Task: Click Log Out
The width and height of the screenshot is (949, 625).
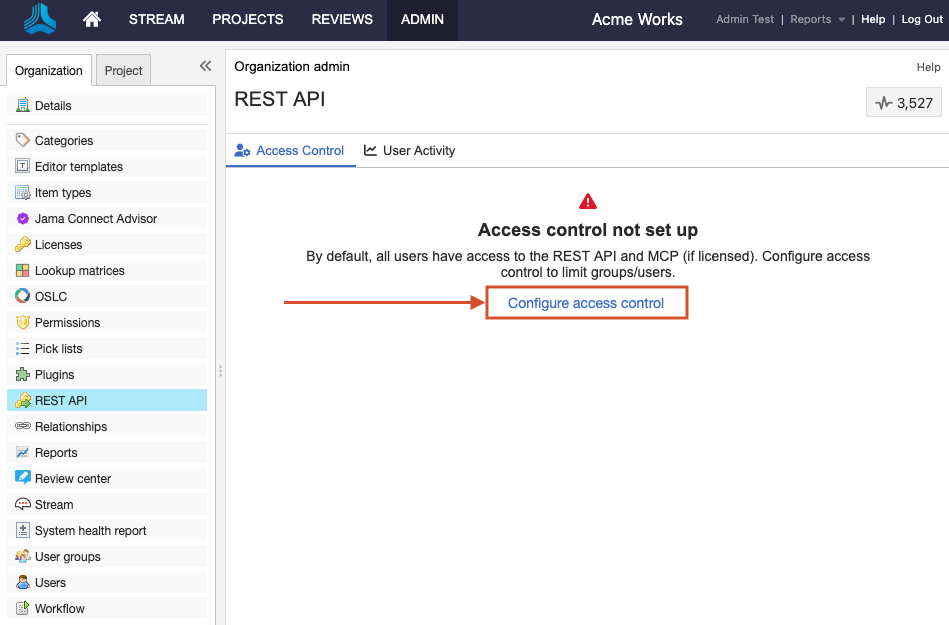Action: pos(922,19)
